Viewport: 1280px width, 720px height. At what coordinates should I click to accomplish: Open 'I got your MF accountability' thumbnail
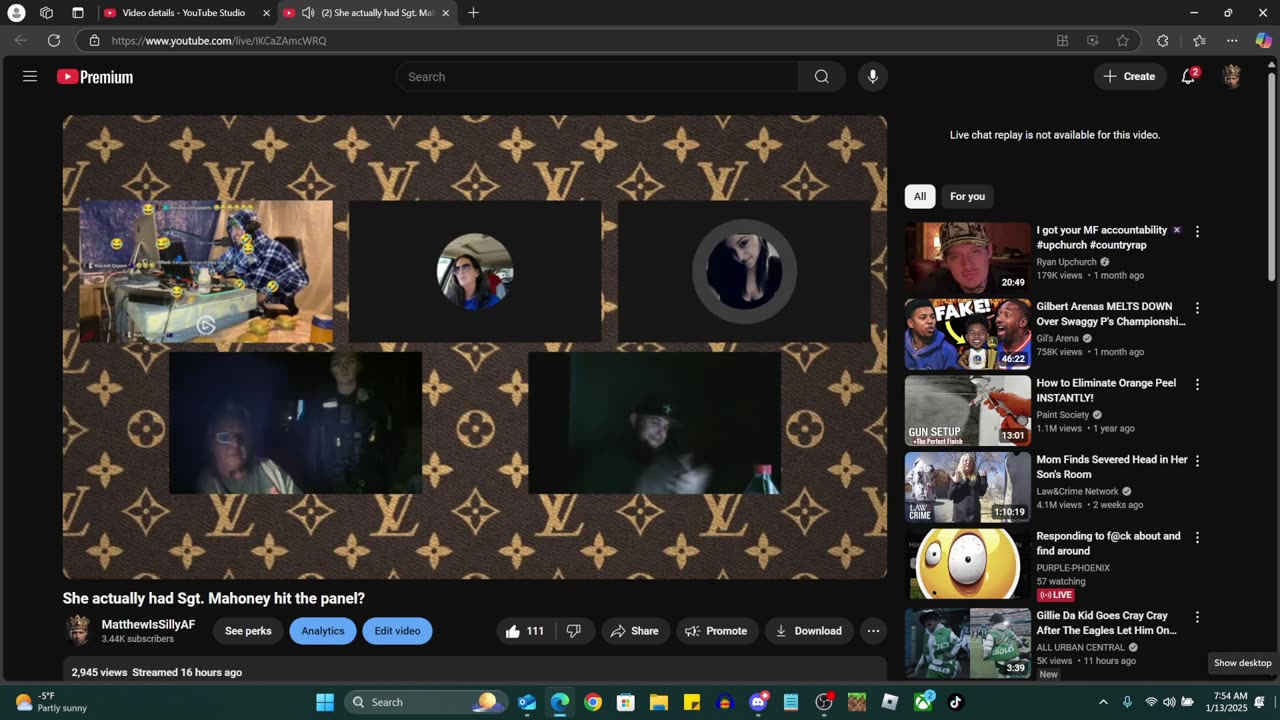tap(967, 257)
